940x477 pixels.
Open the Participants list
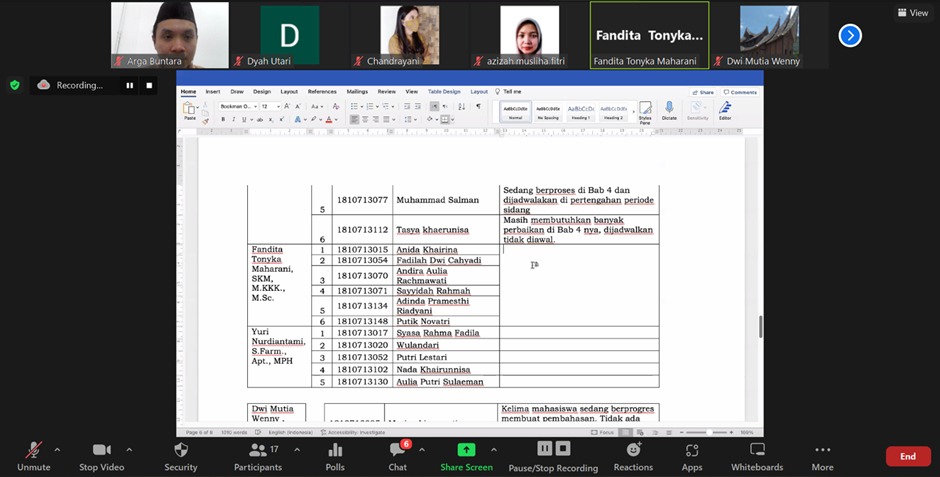coord(257,455)
